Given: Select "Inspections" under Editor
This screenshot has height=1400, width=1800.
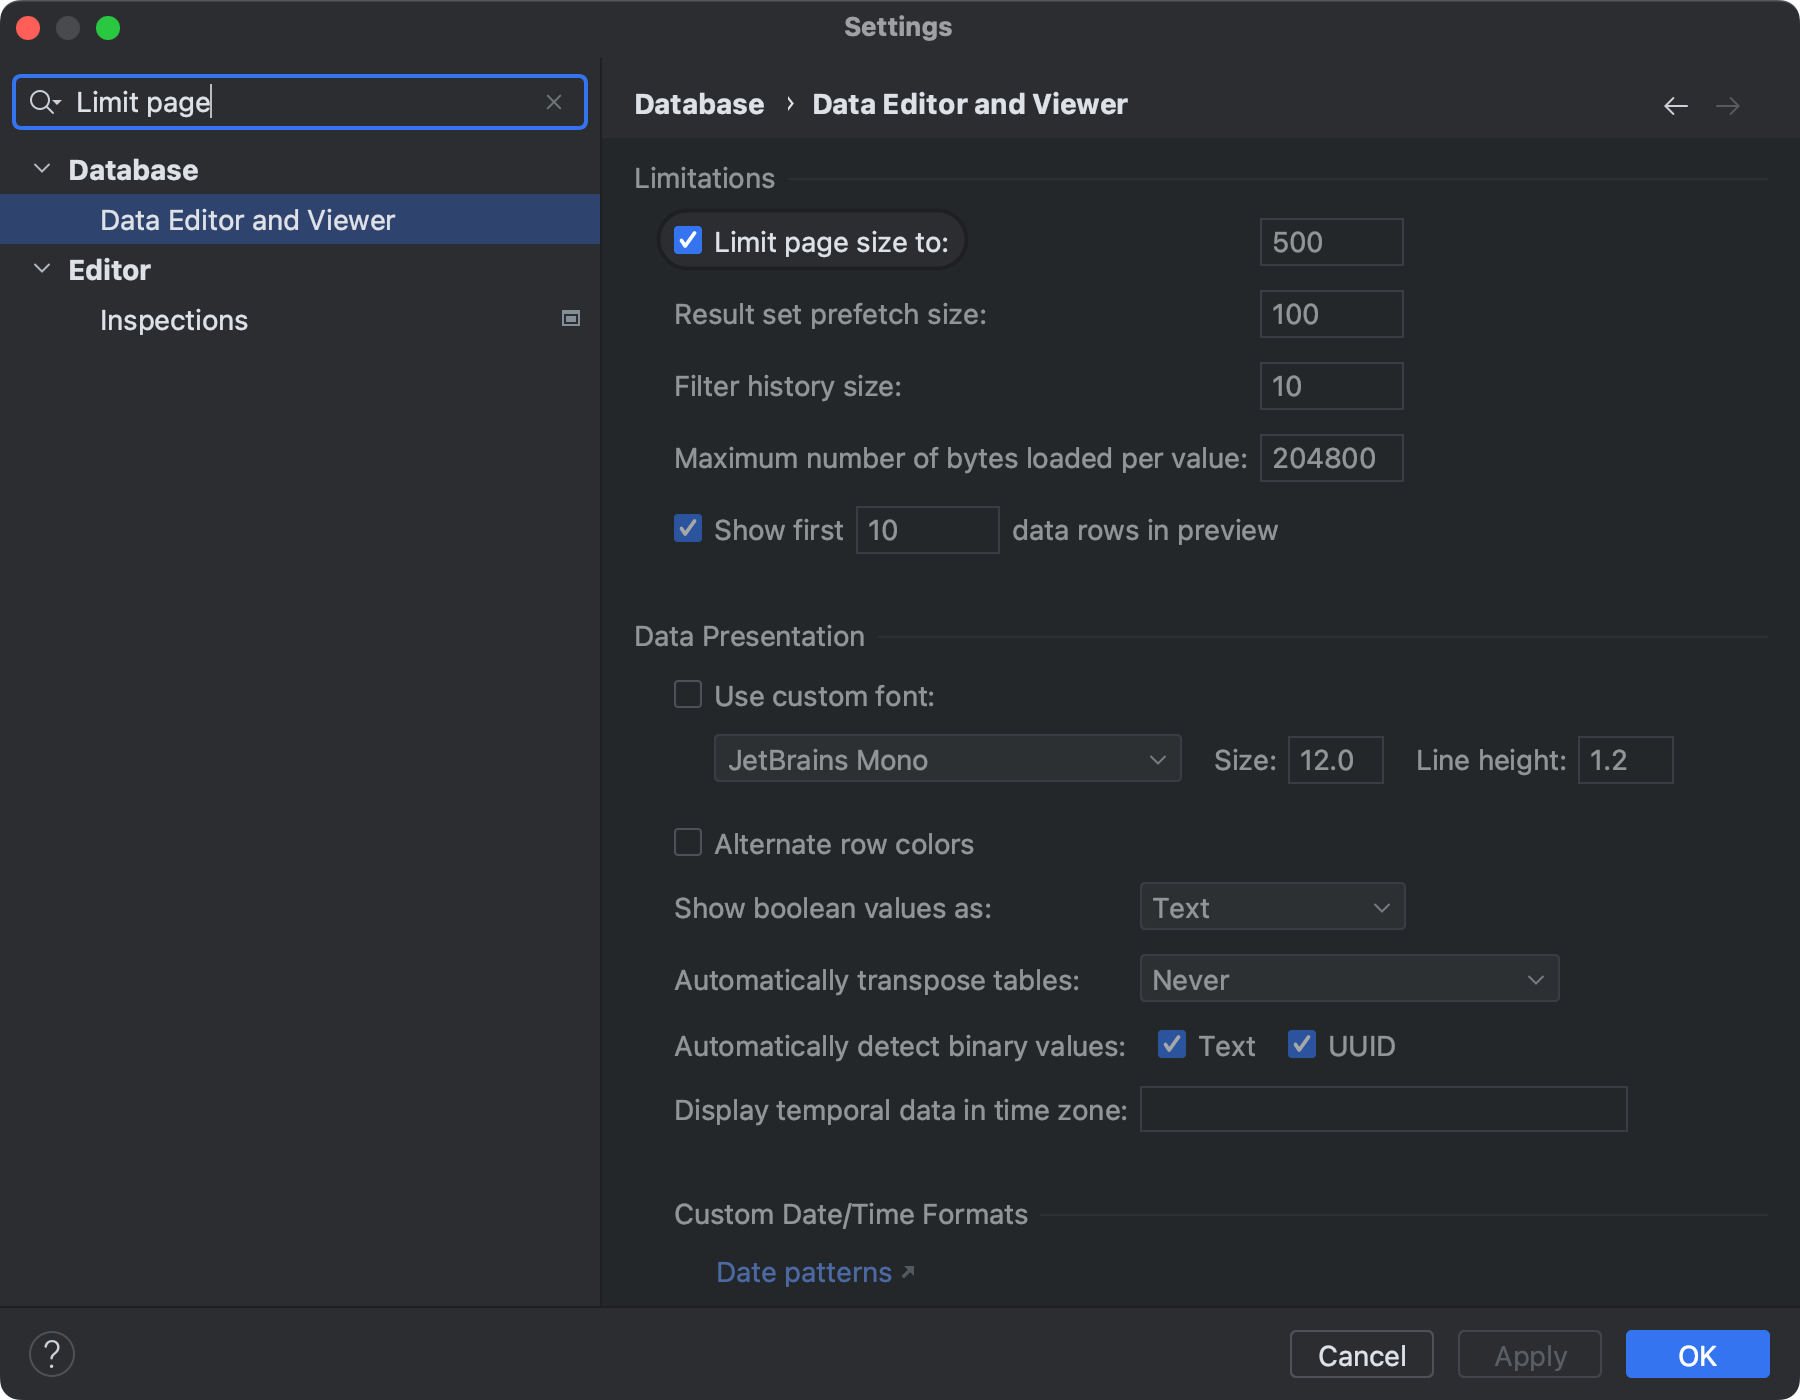Looking at the screenshot, I should (173, 319).
